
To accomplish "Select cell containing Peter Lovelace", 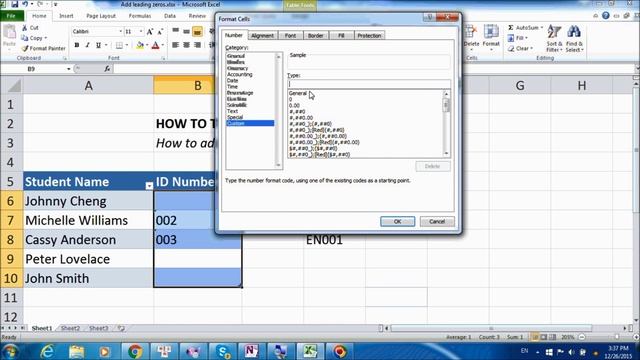I will (88, 259).
